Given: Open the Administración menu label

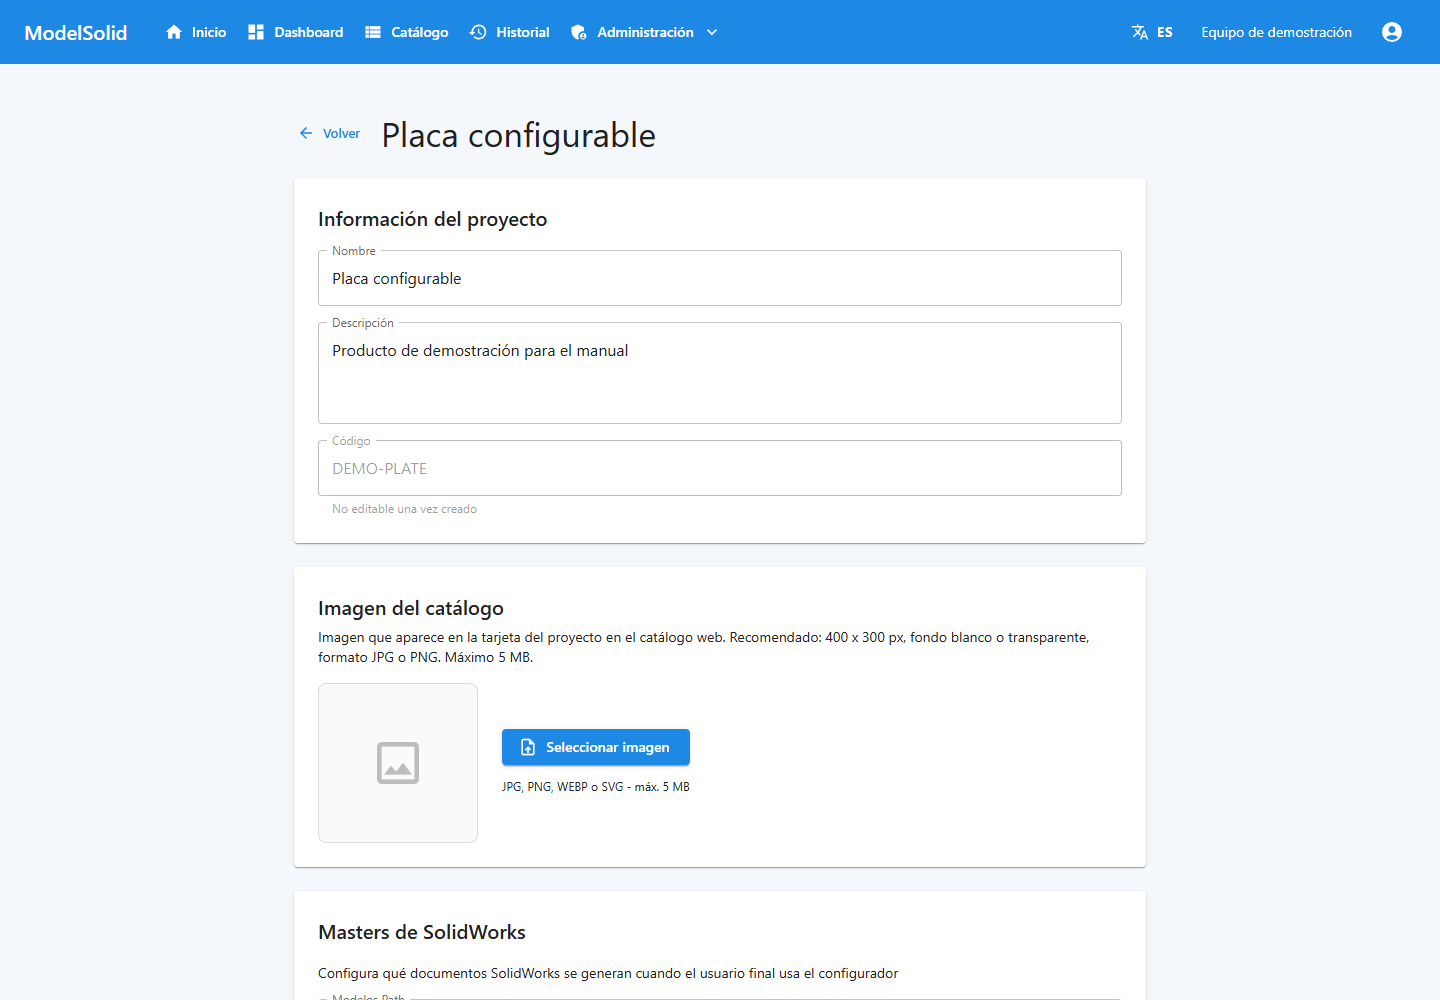Looking at the screenshot, I should [x=645, y=32].
